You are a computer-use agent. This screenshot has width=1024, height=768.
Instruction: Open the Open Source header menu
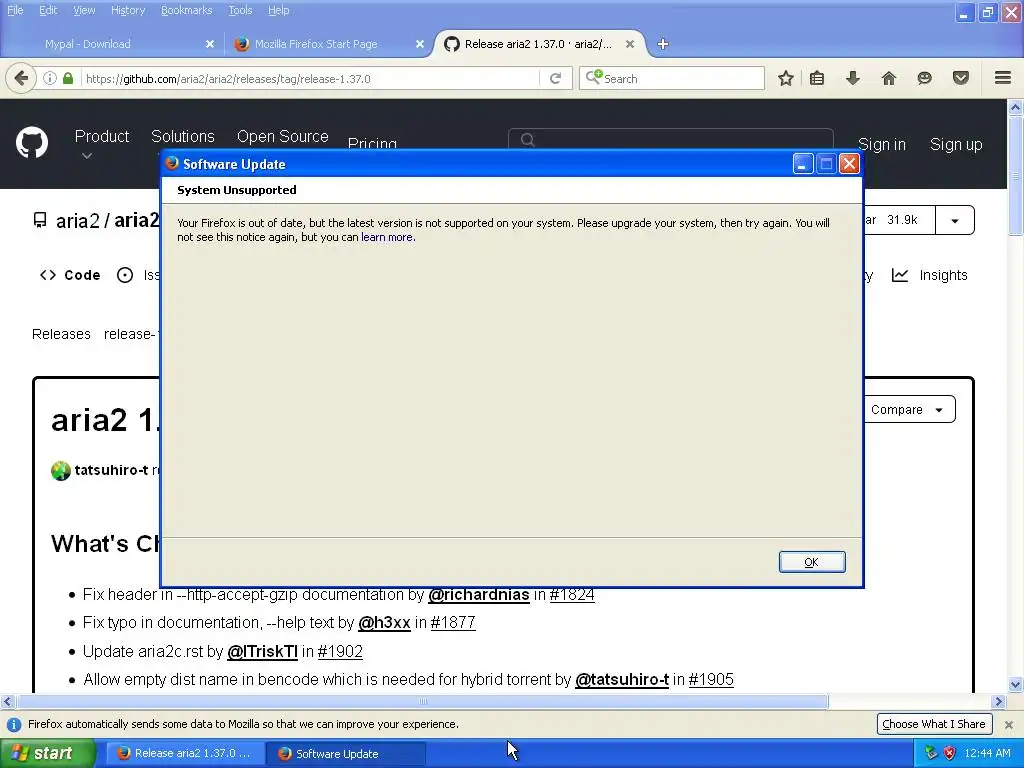click(x=283, y=136)
